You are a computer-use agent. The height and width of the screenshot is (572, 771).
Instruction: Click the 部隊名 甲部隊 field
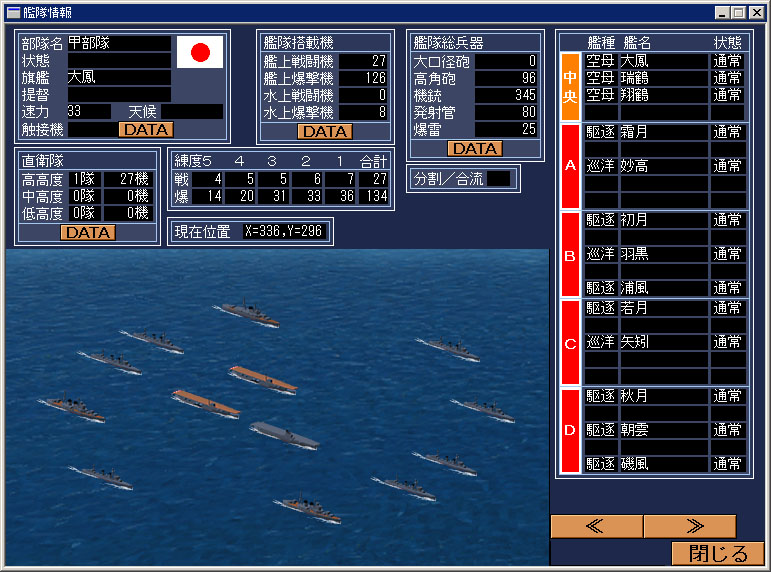point(119,43)
